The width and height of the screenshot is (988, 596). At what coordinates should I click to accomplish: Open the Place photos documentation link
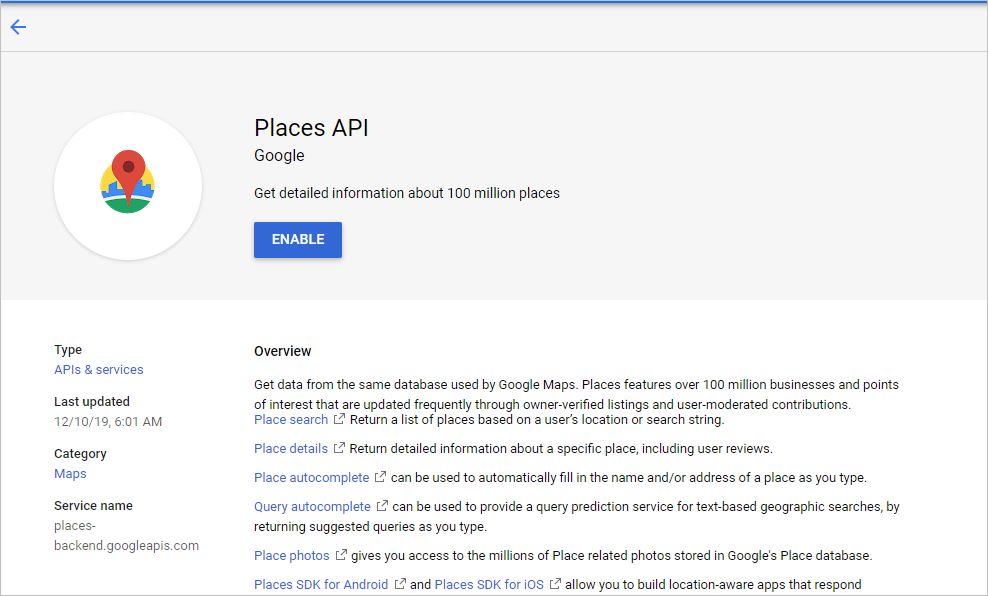pos(293,555)
